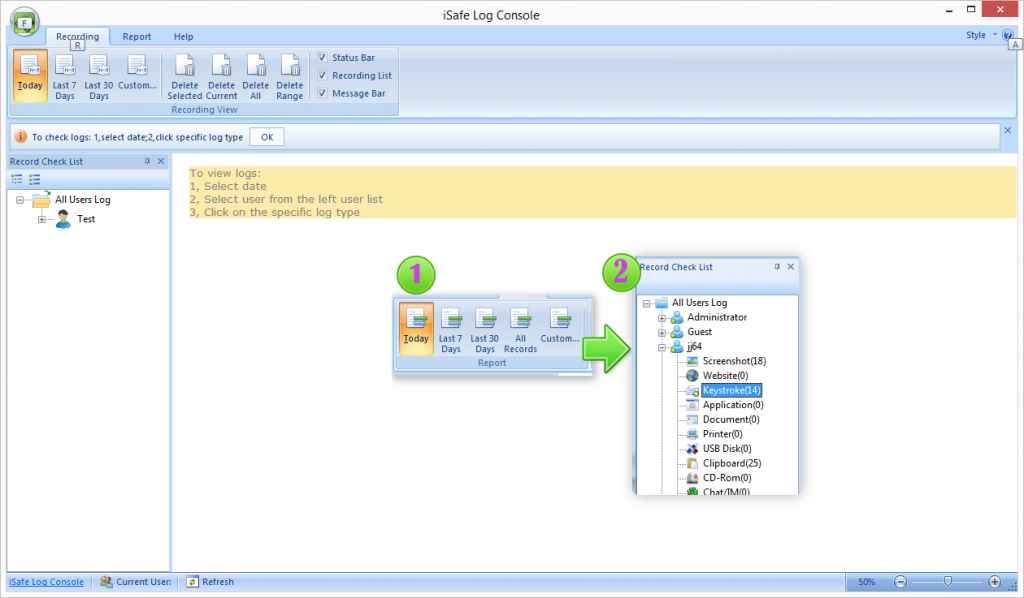Toggle the Recording List checkbox
The width and height of the screenshot is (1024, 598).
coord(322,75)
